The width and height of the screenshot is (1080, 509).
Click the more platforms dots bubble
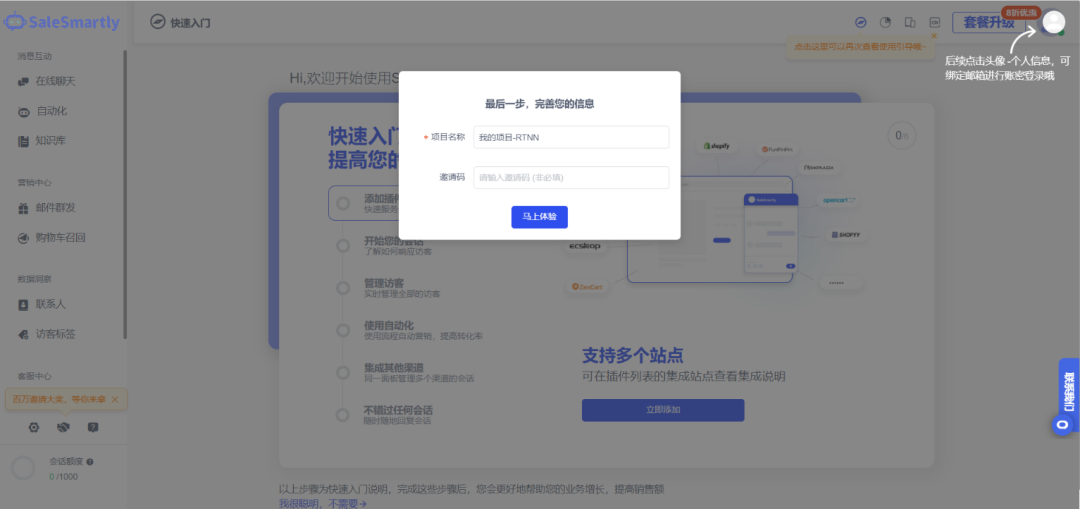click(840, 282)
